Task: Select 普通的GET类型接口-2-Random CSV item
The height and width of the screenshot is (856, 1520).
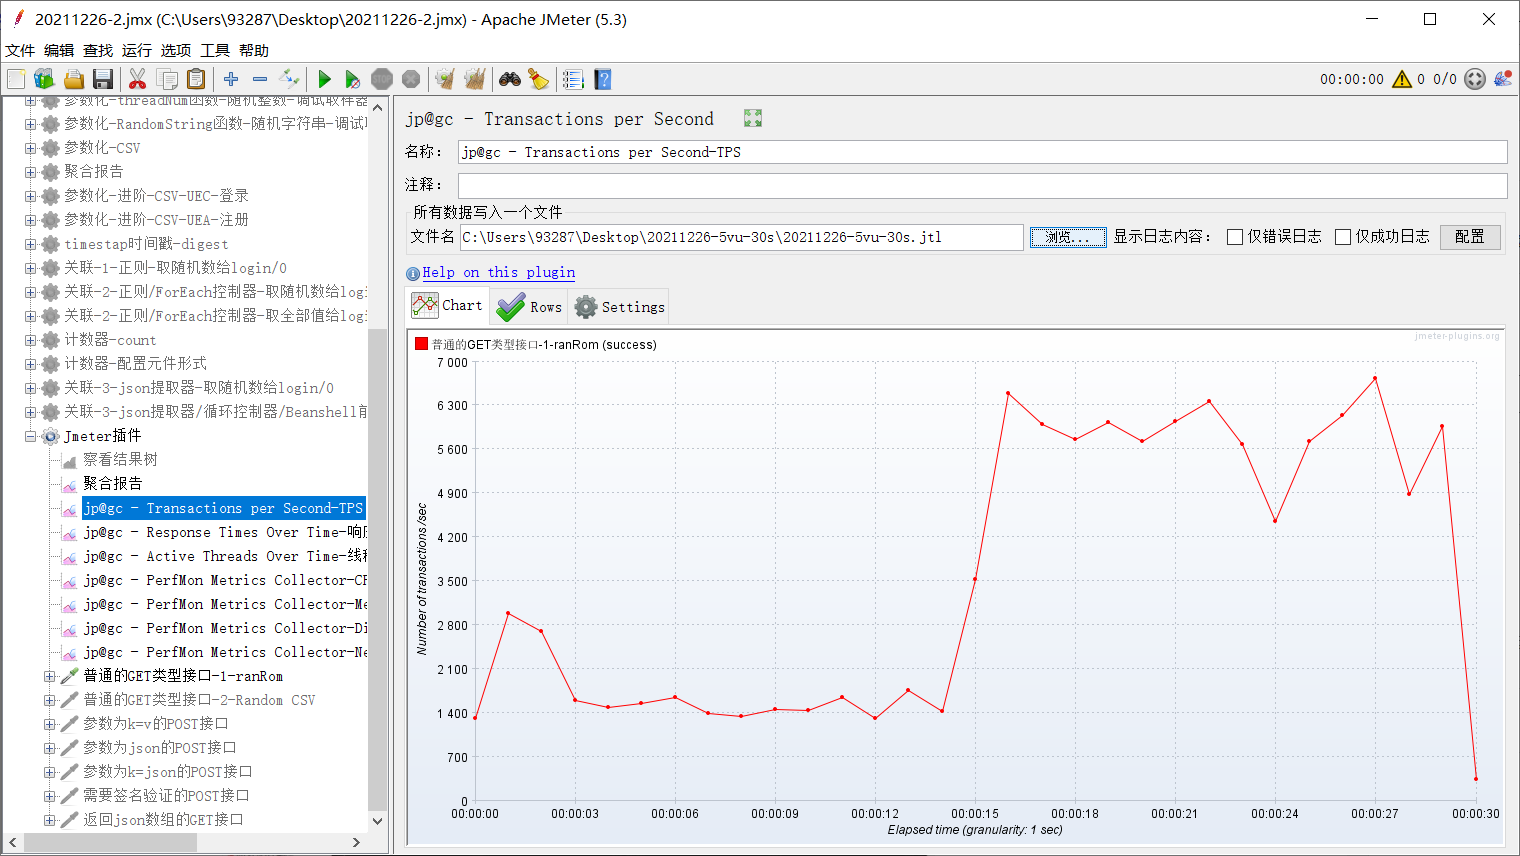Action: [x=199, y=700]
